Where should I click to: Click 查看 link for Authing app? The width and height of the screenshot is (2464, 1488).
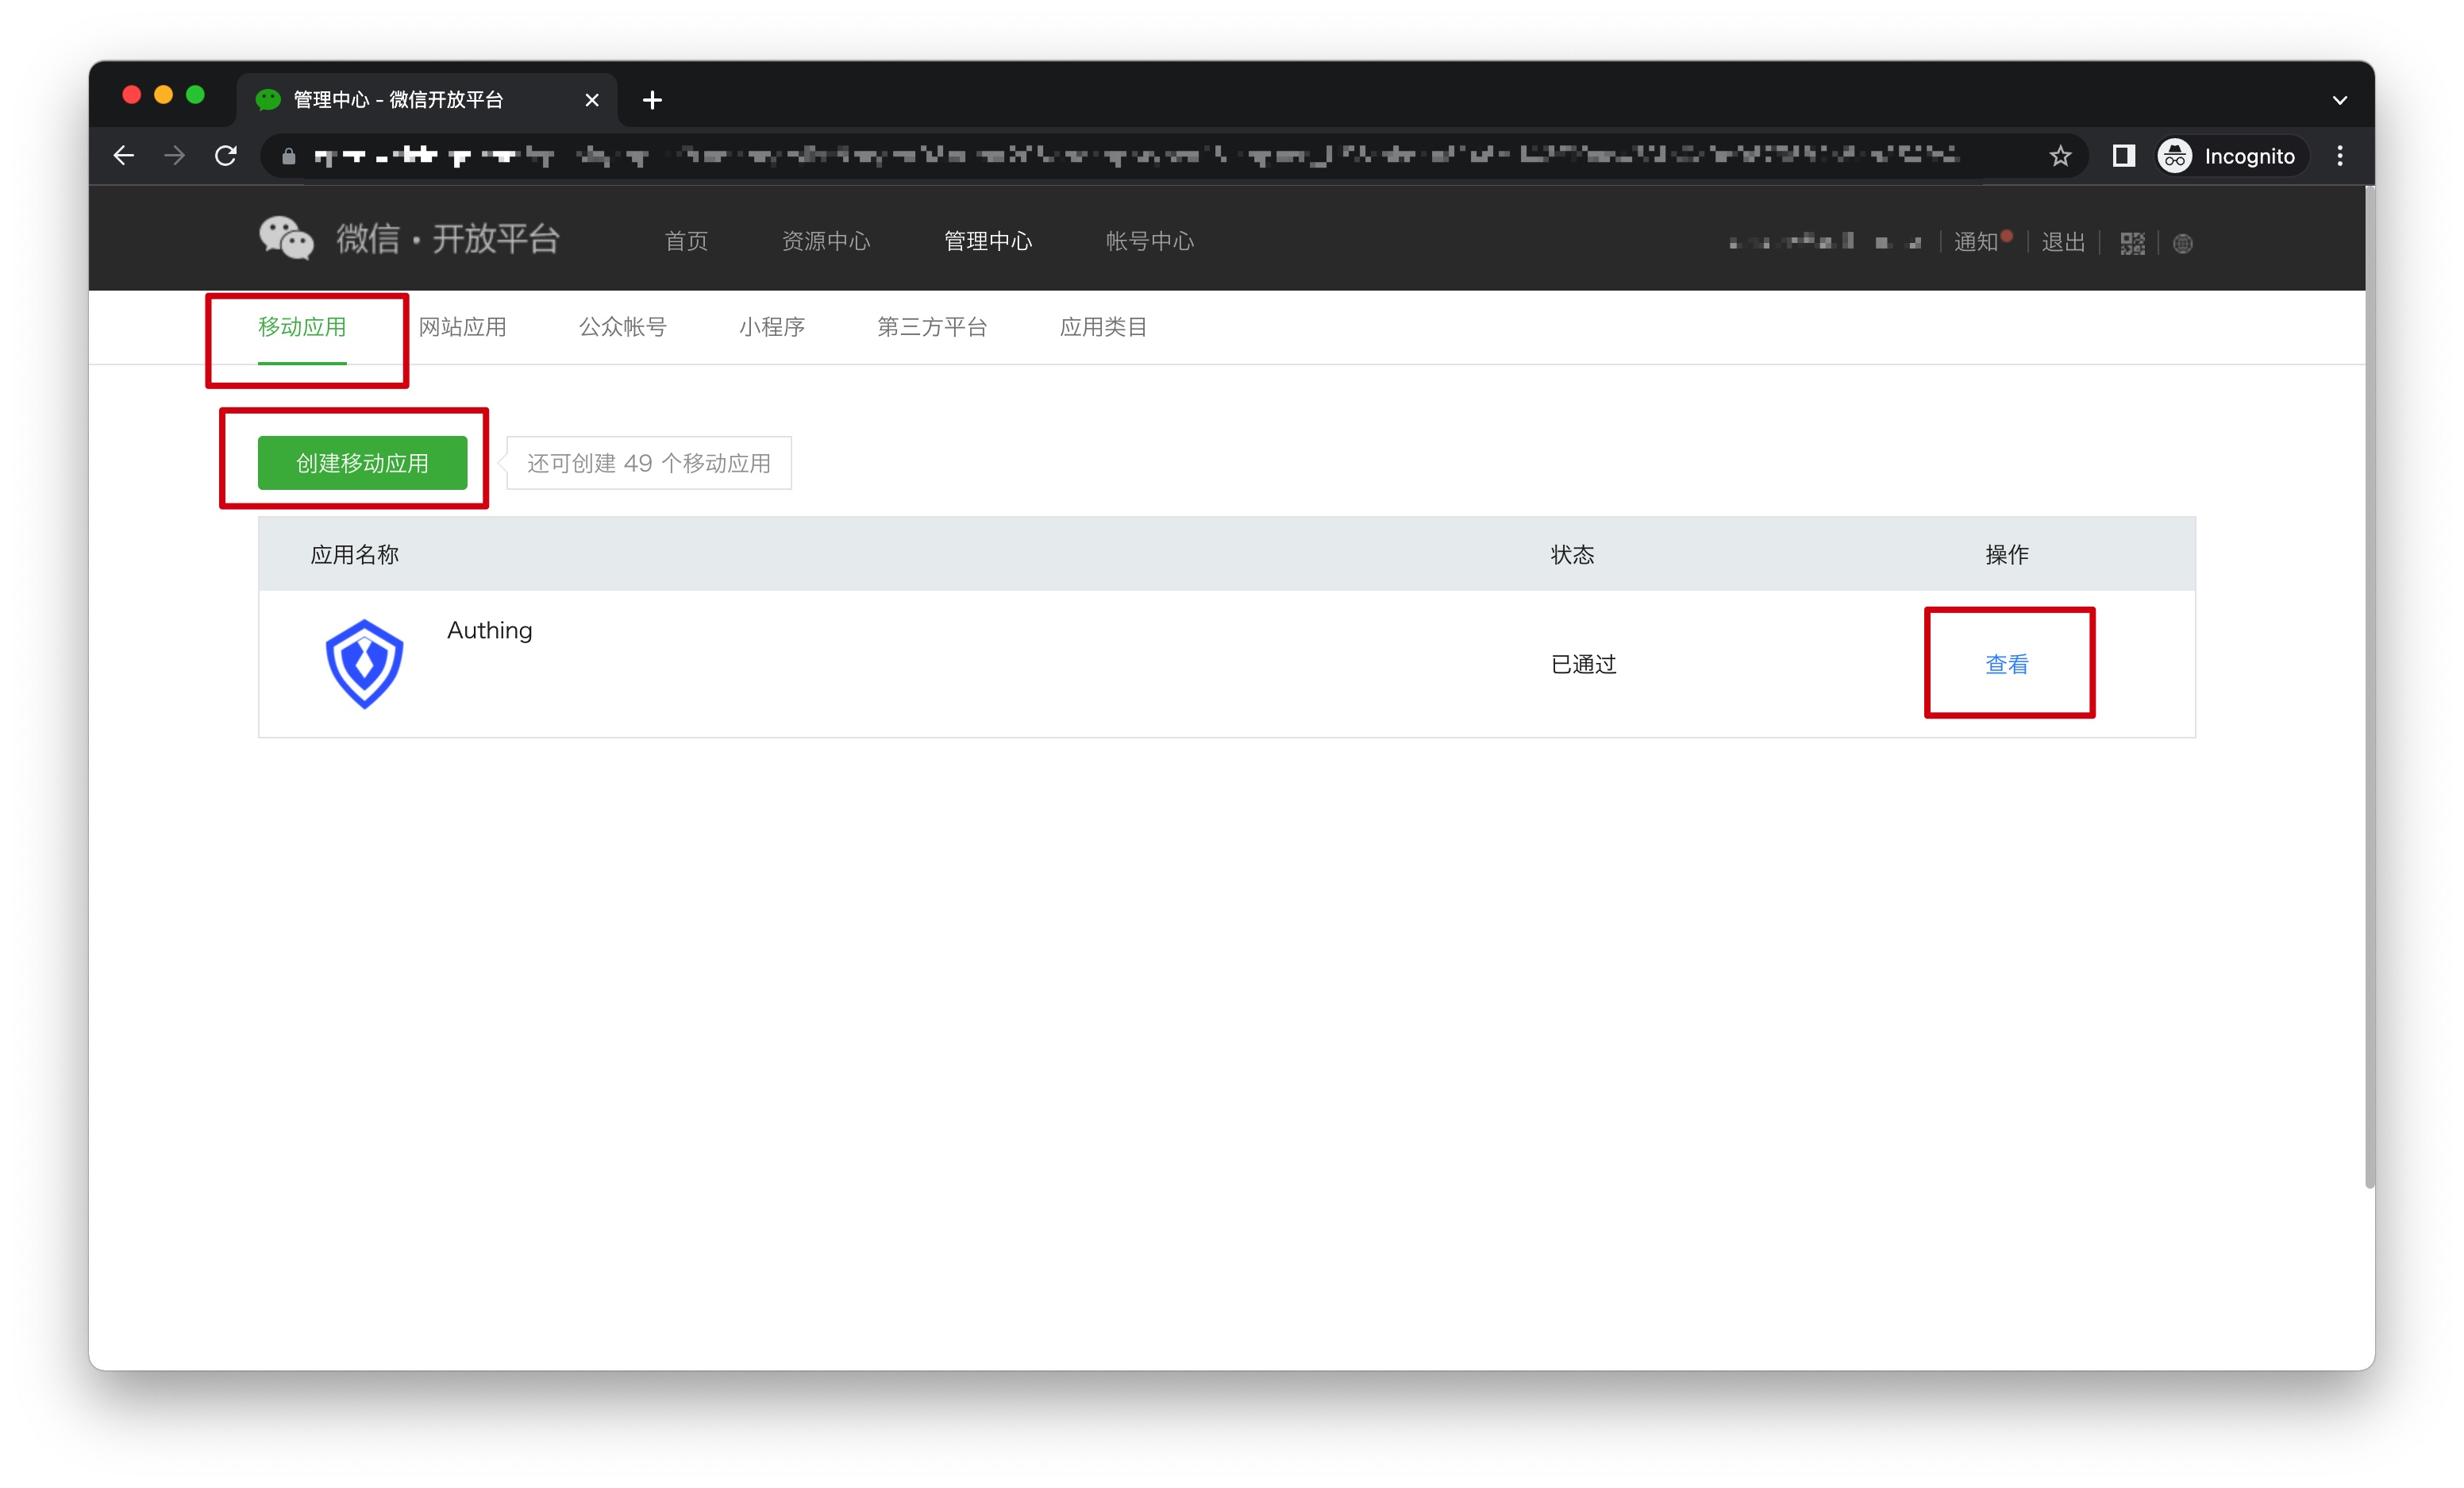tap(2006, 664)
